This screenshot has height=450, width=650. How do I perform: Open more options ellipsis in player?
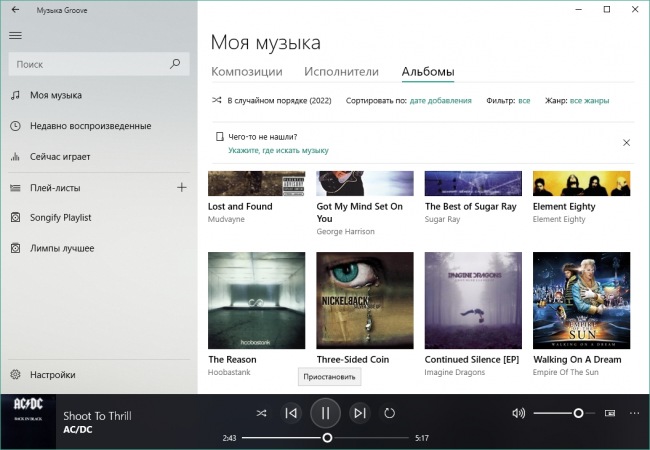(x=634, y=413)
